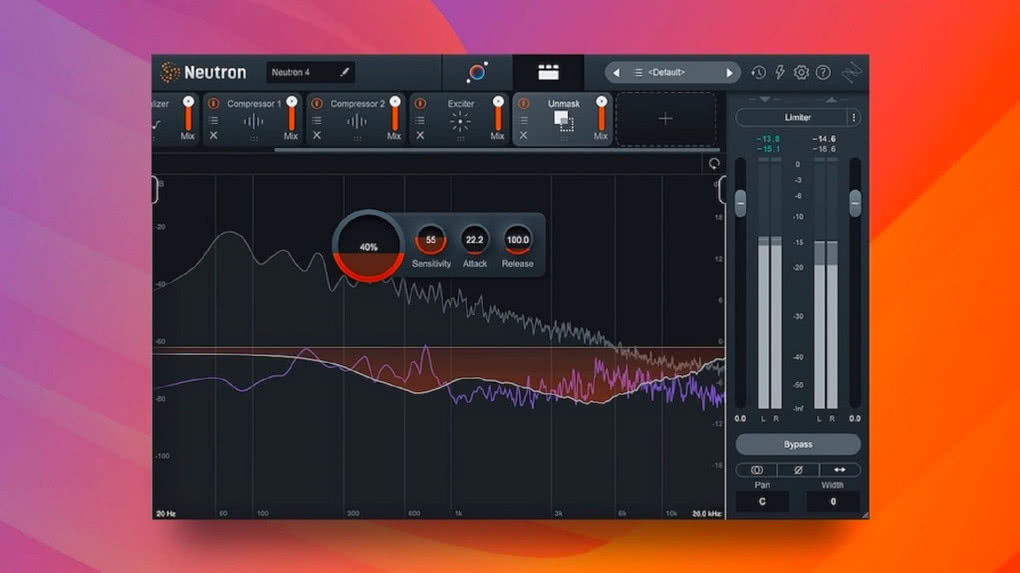Click the Attack knob showing 22.2
This screenshot has height=573, width=1020.
pyautogui.click(x=474, y=240)
